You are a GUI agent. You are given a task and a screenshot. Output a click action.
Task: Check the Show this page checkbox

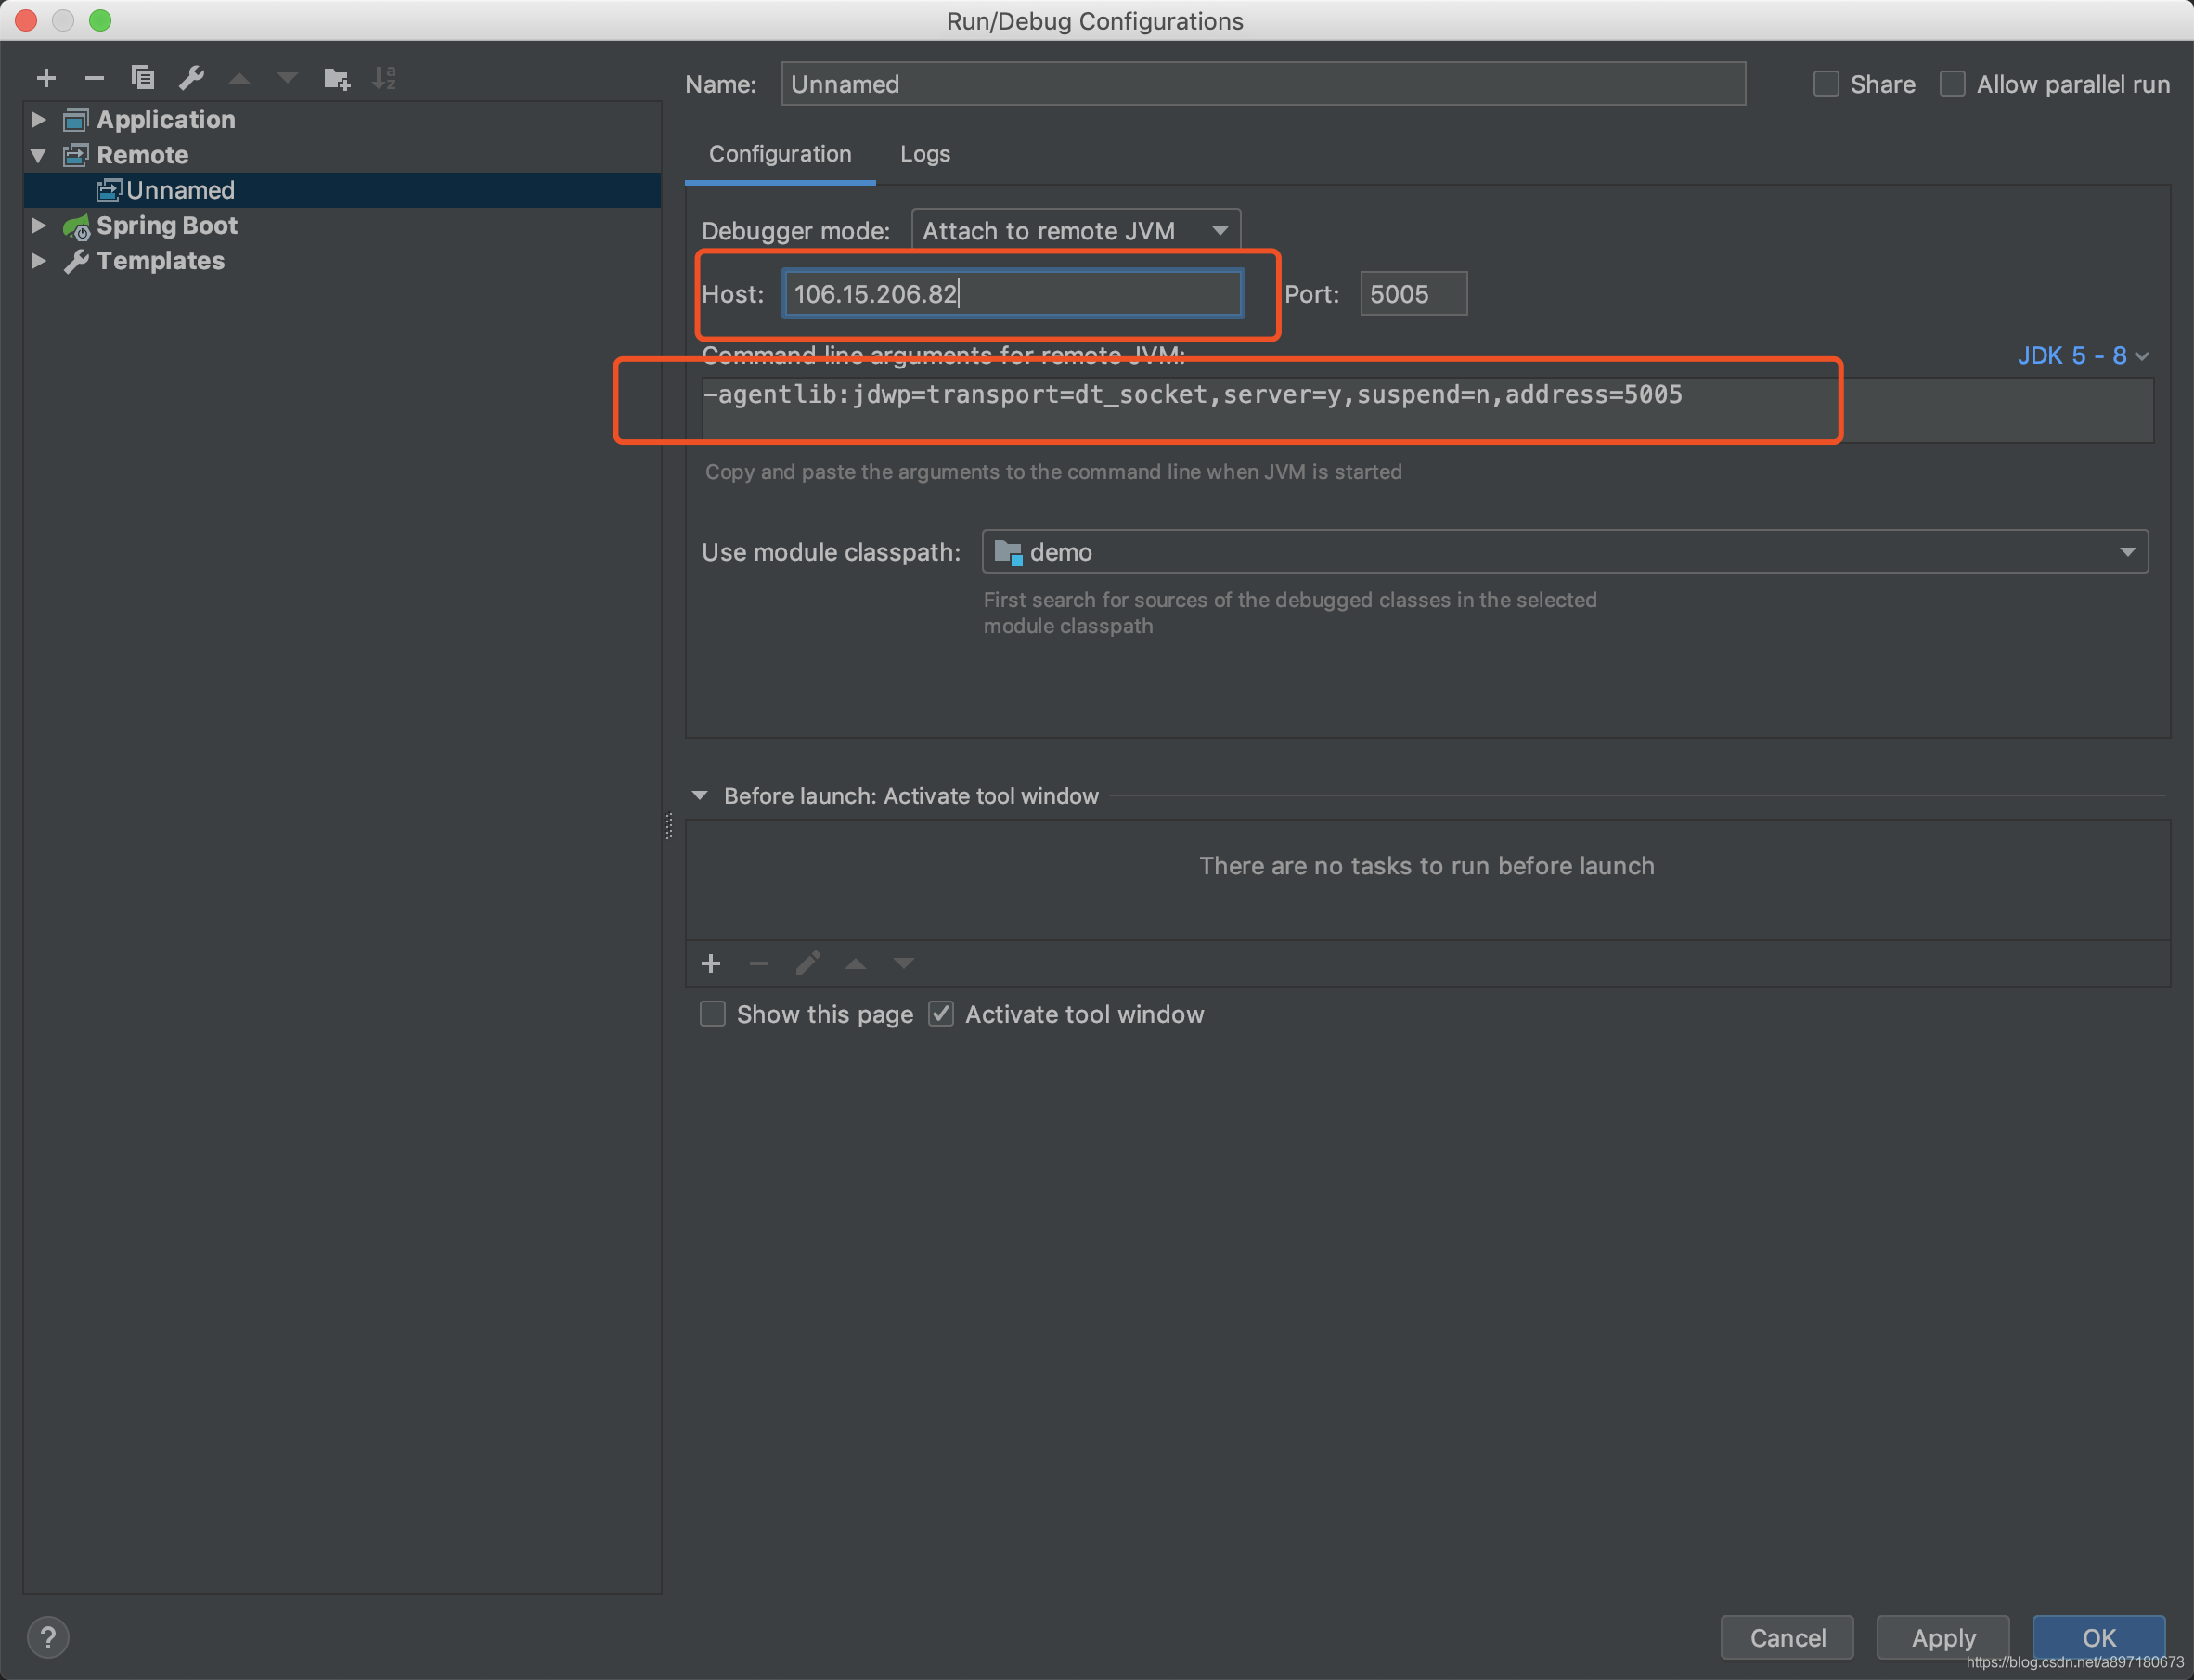[x=712, y=1014]
